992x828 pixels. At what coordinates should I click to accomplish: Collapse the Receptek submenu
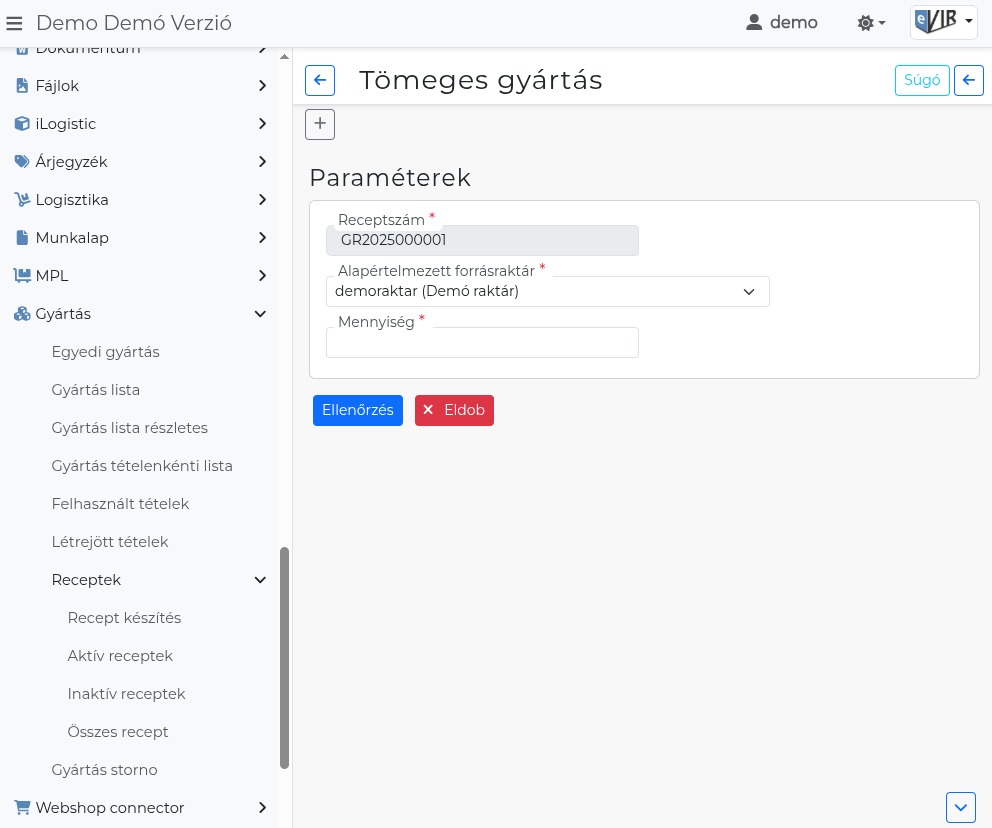[x=260, y=580]
